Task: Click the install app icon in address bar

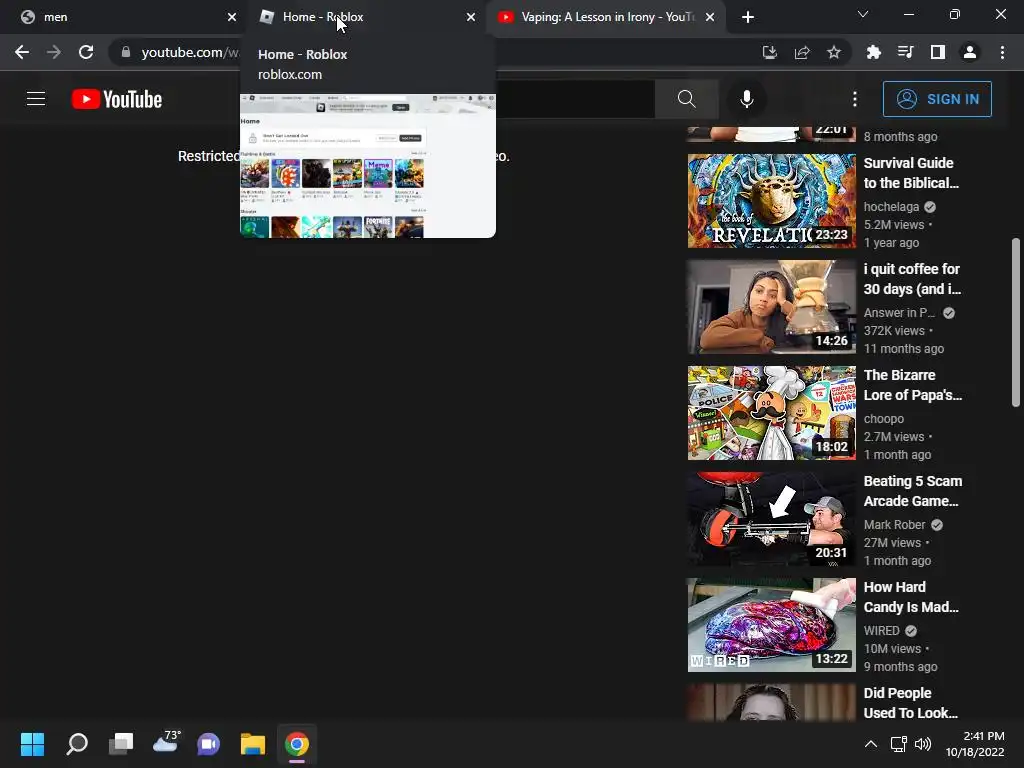Action: [770, 52]
